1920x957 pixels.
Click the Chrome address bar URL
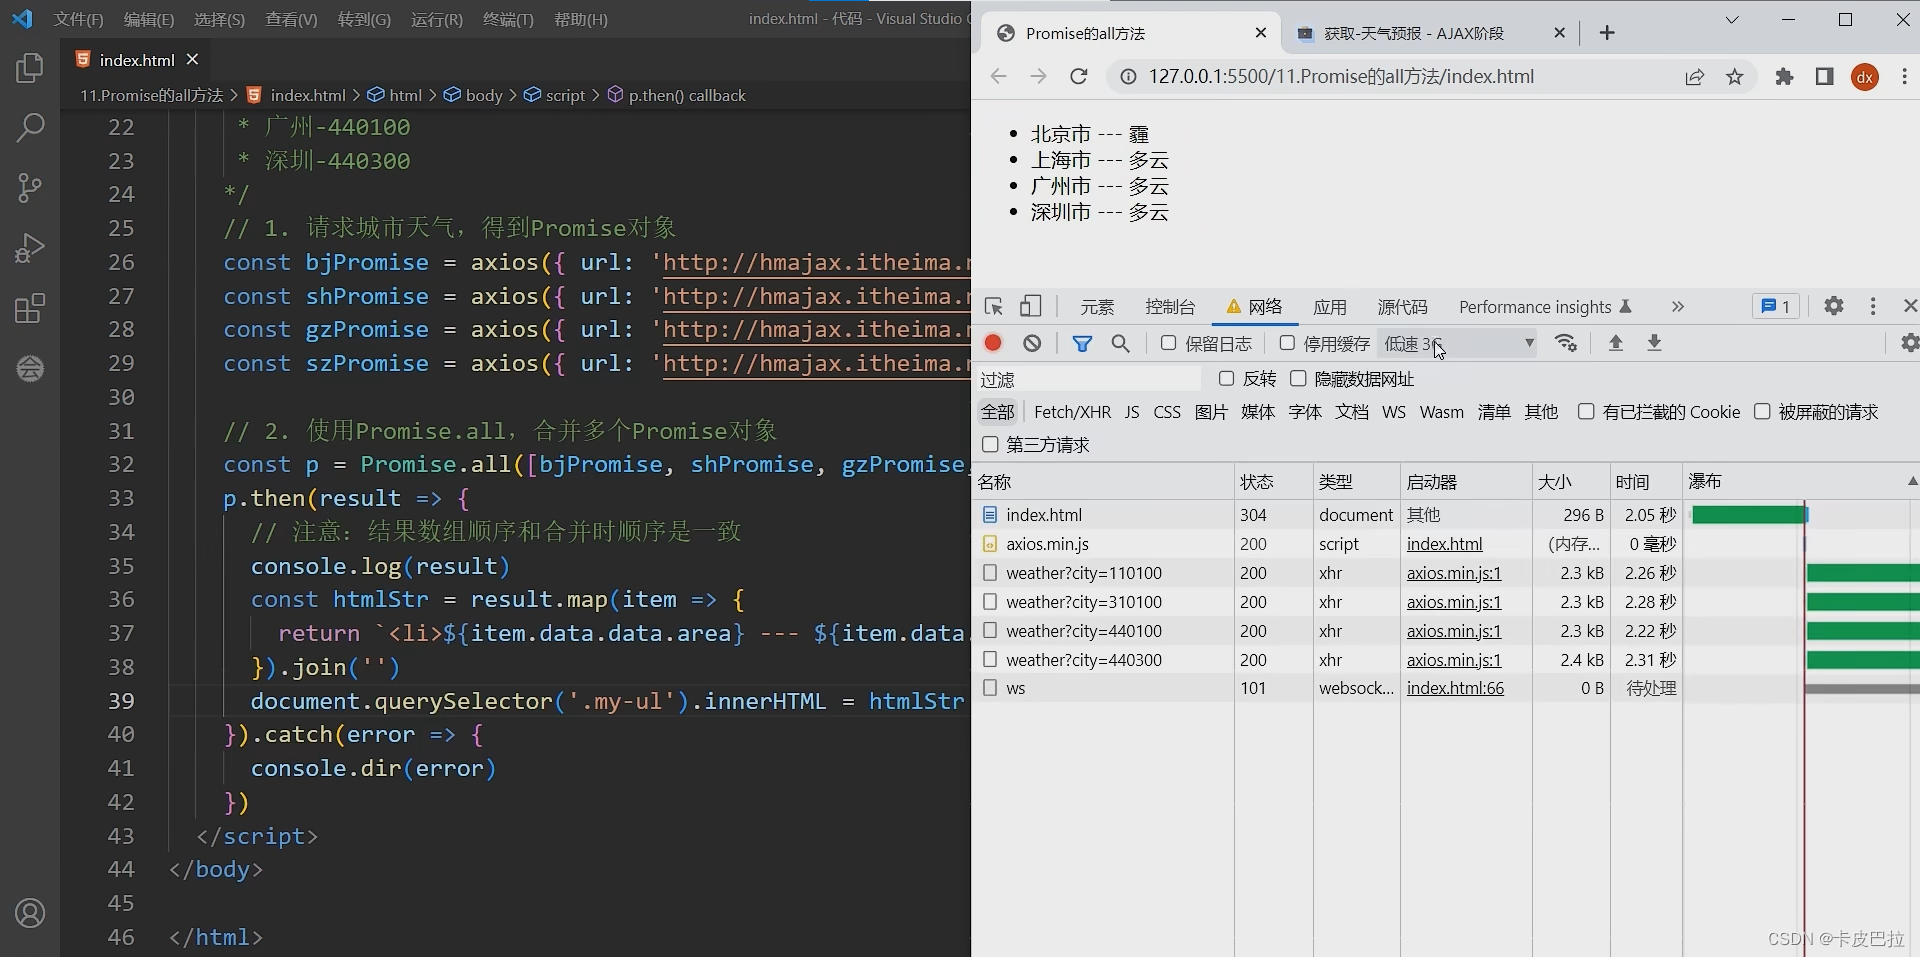point(1341,77)
